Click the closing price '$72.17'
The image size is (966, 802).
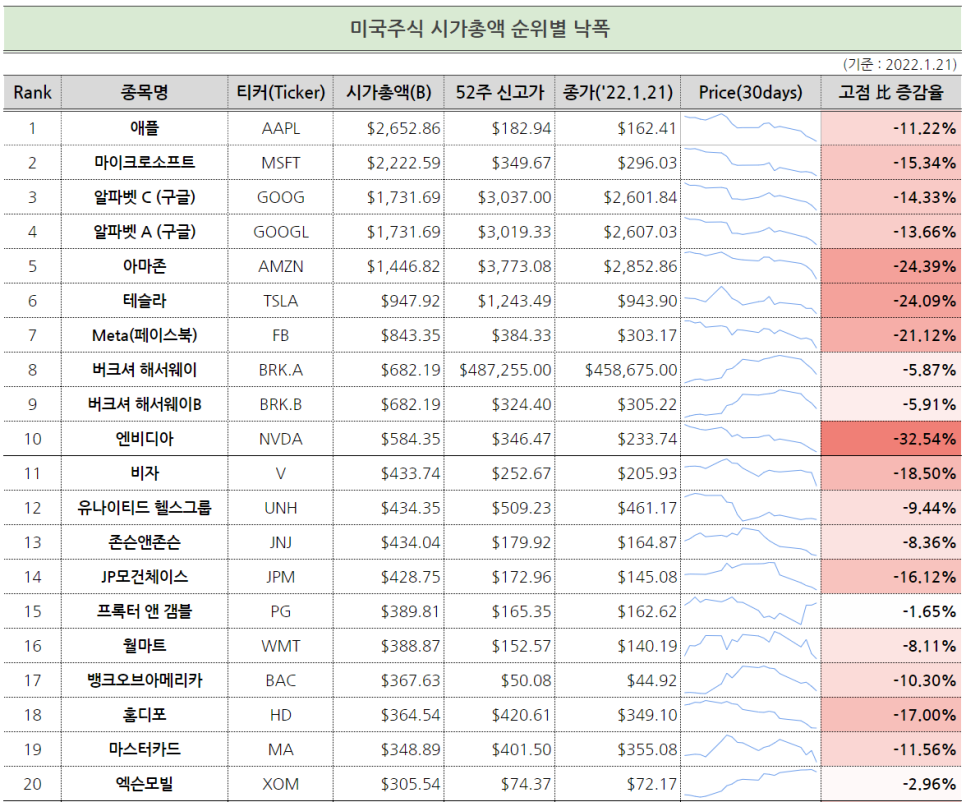point(652,784)
